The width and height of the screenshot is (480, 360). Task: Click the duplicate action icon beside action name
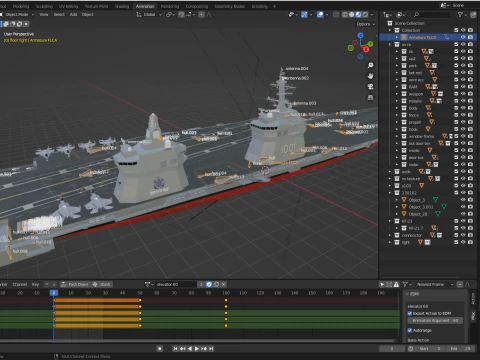pos(216,284)
